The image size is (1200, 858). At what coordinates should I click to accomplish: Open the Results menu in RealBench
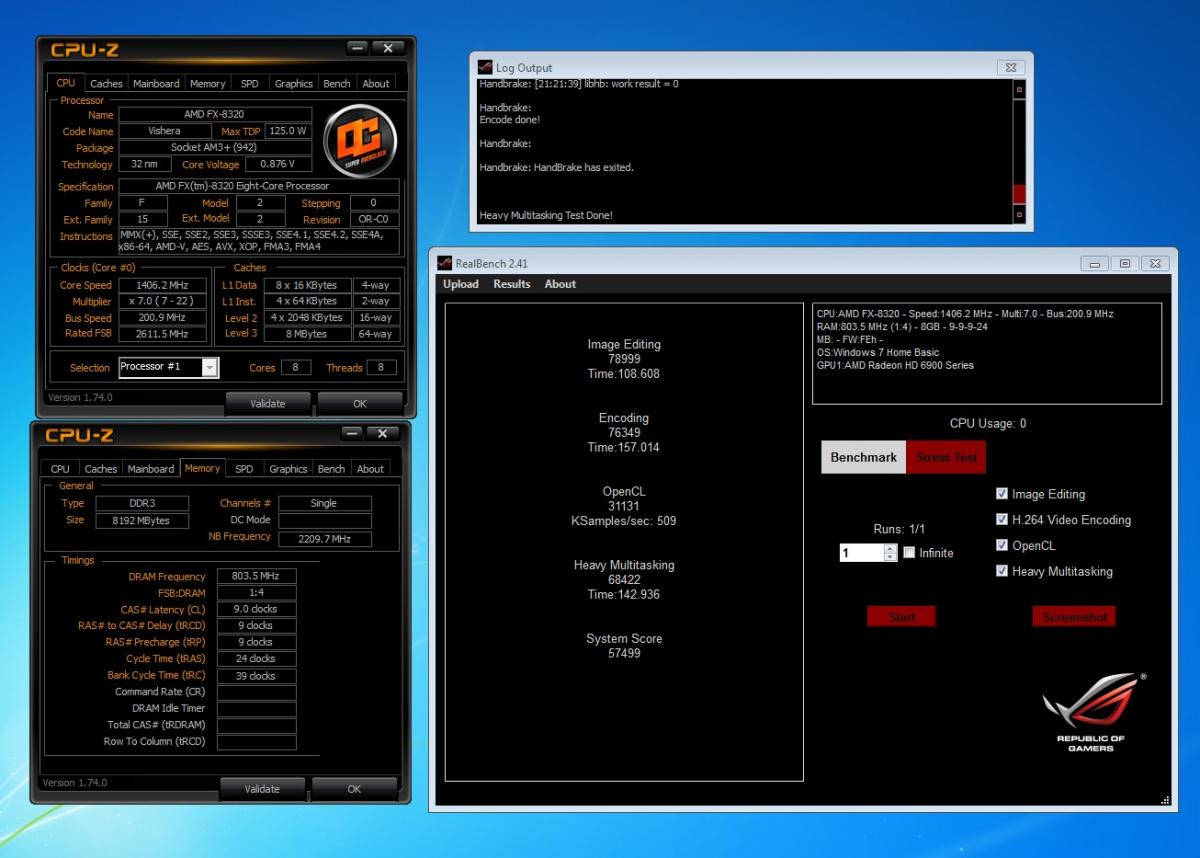click(x=512, y=284)
